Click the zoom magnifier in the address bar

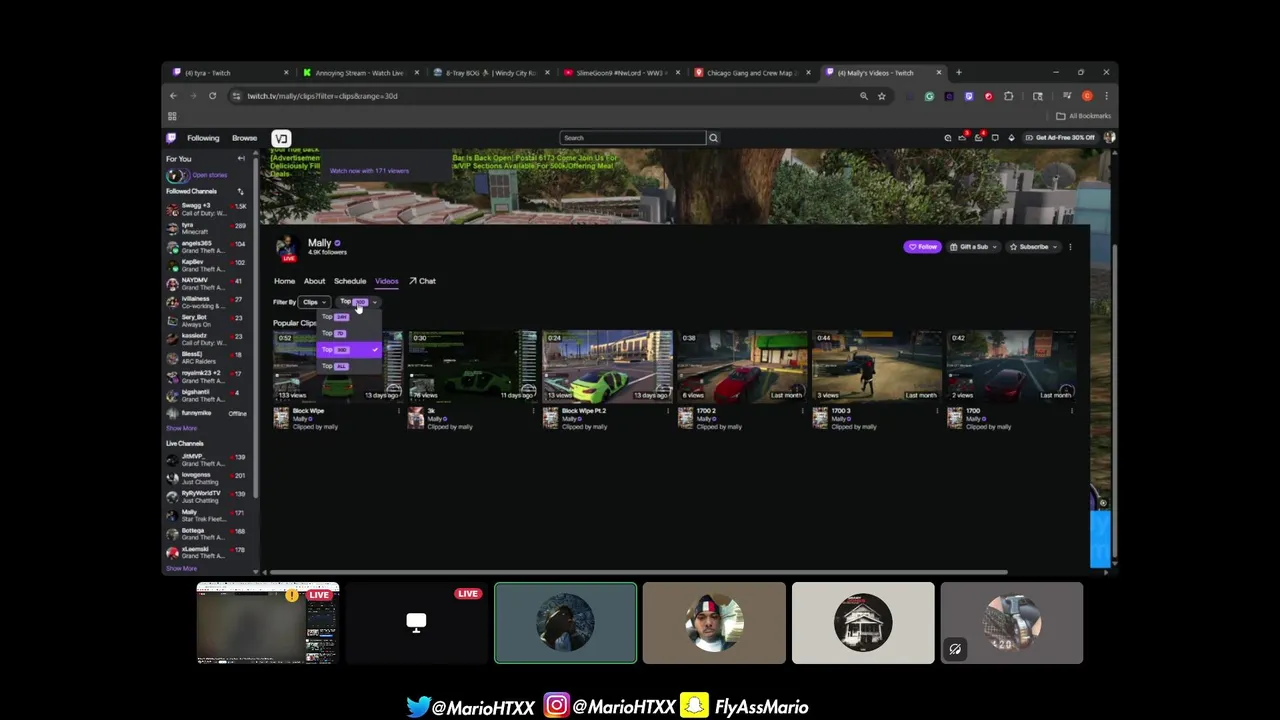click(863, 96)
